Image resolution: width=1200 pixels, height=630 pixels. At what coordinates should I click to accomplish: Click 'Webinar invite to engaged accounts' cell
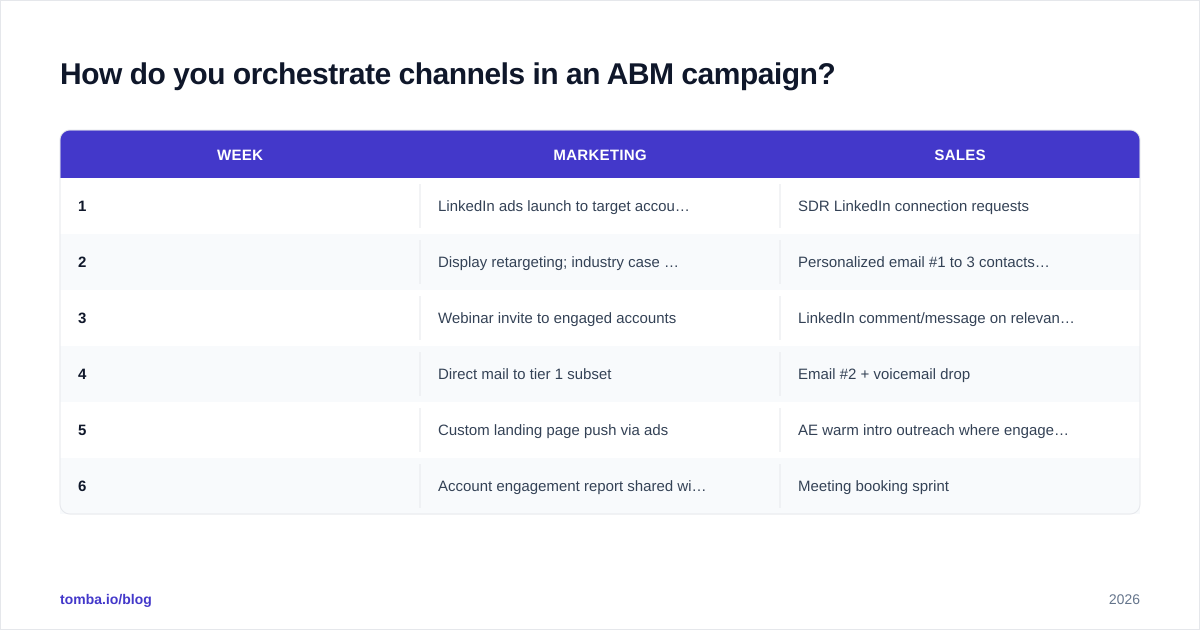(x=600, y=318)
